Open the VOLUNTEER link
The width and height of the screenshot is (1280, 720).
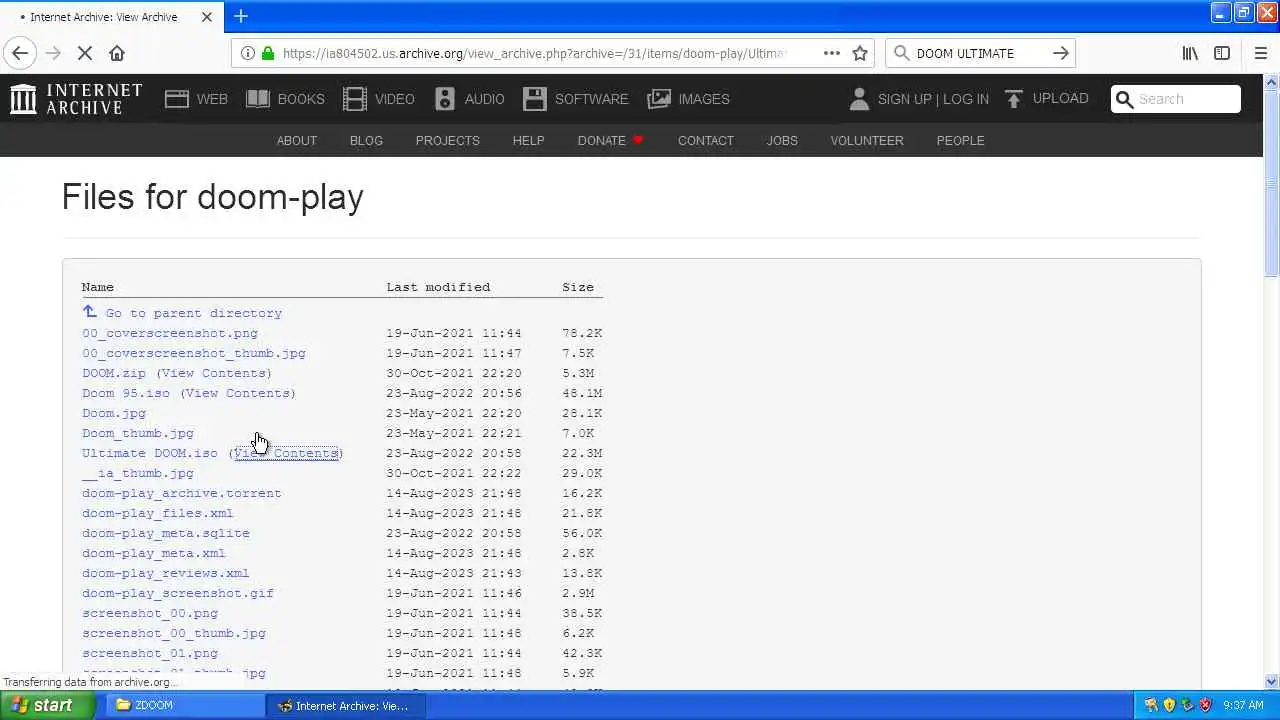pos(867,140)
